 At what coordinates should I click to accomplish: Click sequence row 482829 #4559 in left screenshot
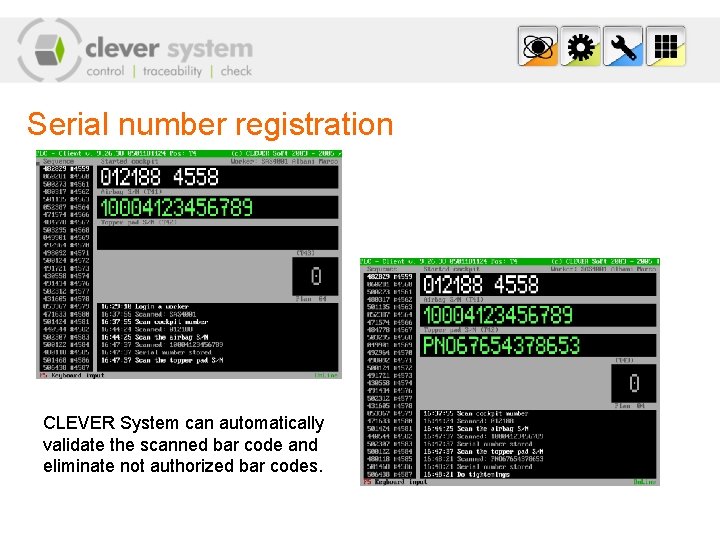click(66, 169)
